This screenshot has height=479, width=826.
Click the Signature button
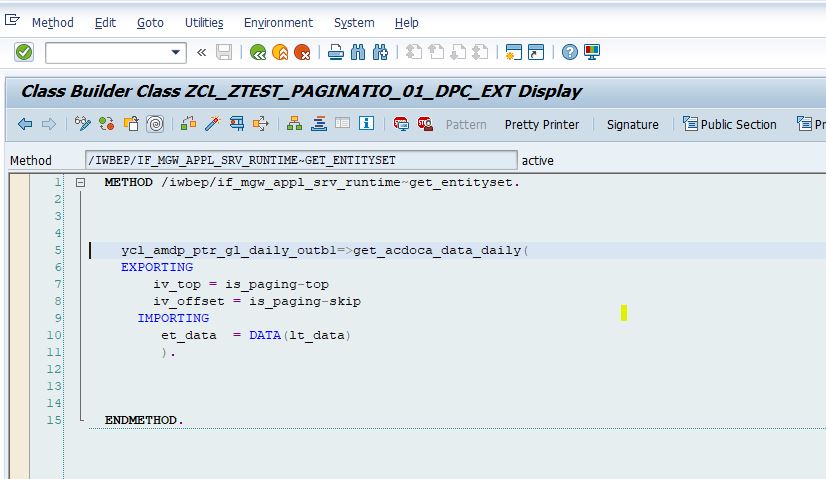point(633,125)
